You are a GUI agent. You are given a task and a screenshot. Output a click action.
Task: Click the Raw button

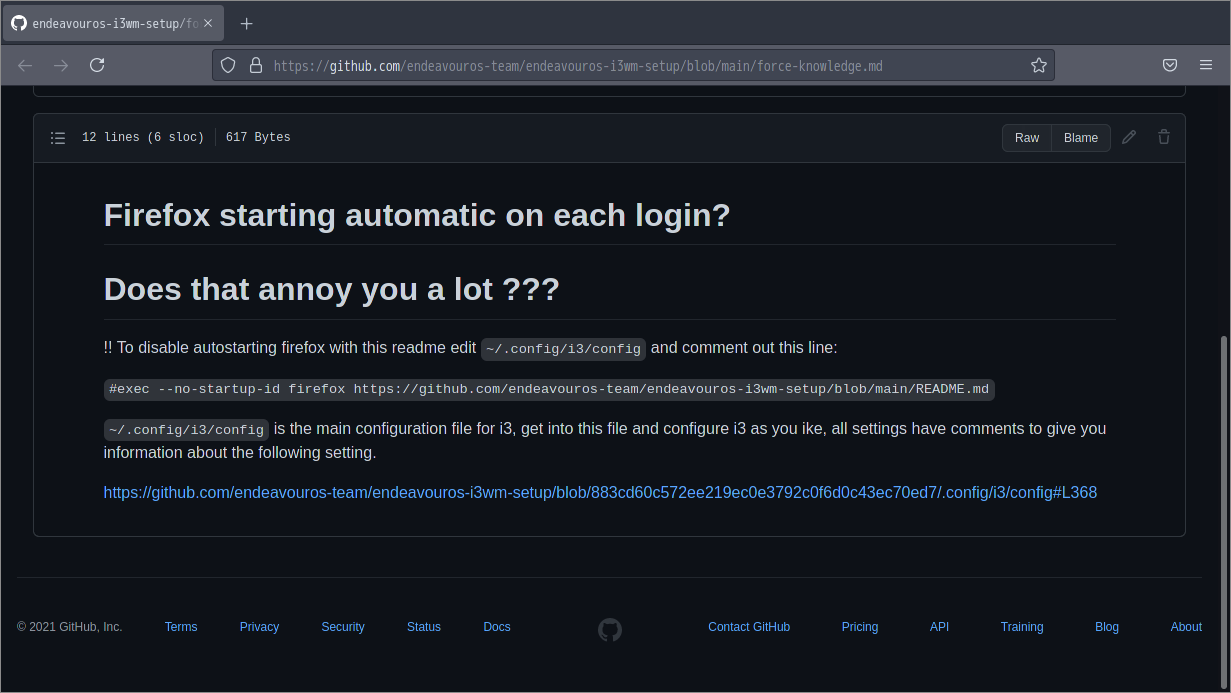(1027, 138)
